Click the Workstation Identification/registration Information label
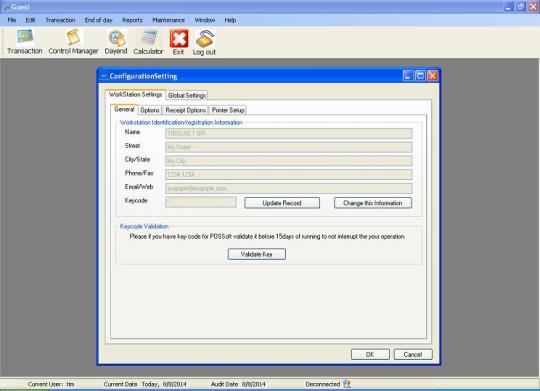Image resolution: width=540 pixels, height=391 pixels. click(181, 123)
